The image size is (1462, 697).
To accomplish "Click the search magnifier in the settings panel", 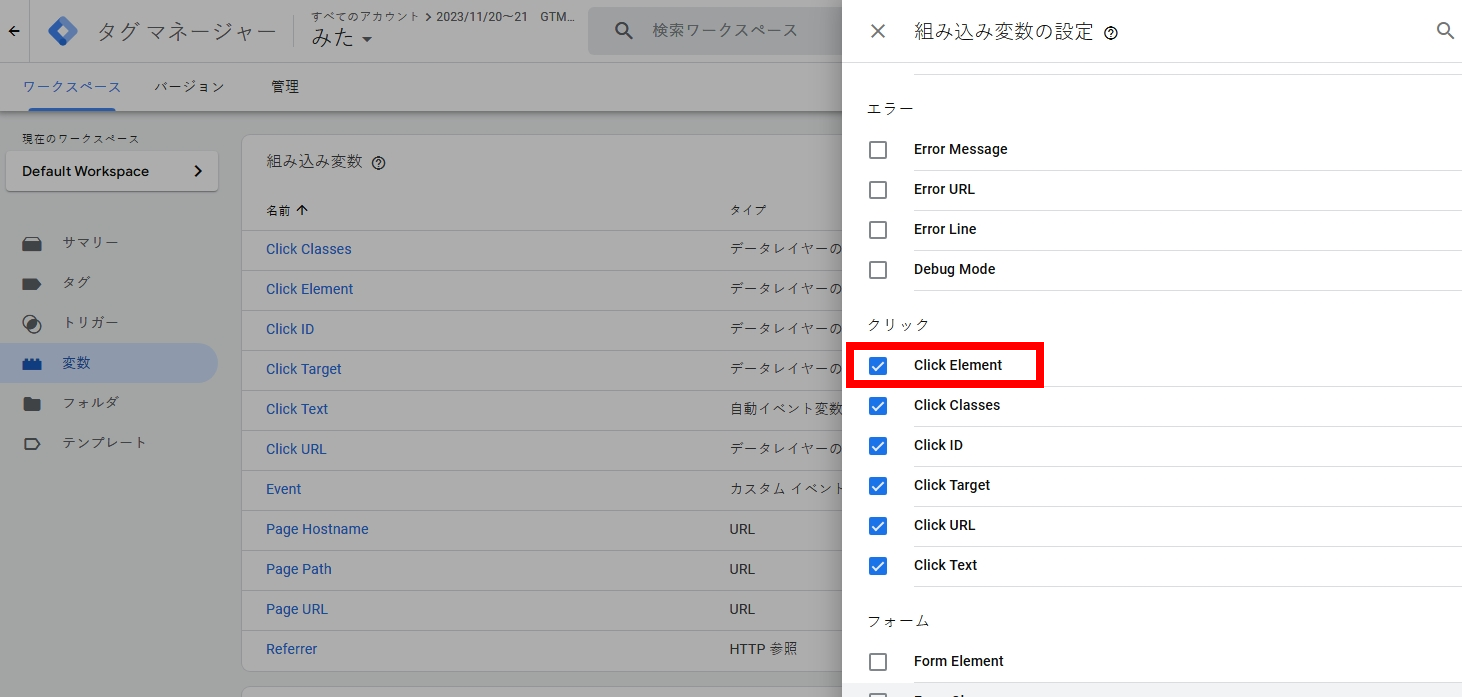I will point(1445,31).
